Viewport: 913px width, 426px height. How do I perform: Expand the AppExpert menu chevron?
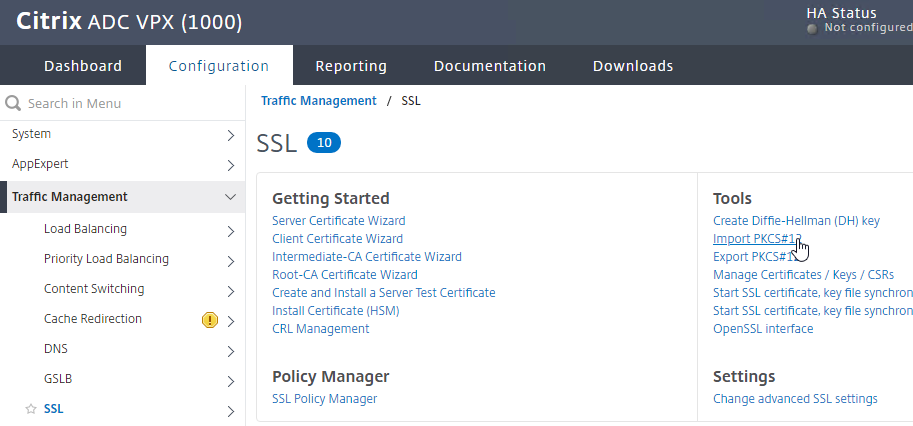coord(231,166)
